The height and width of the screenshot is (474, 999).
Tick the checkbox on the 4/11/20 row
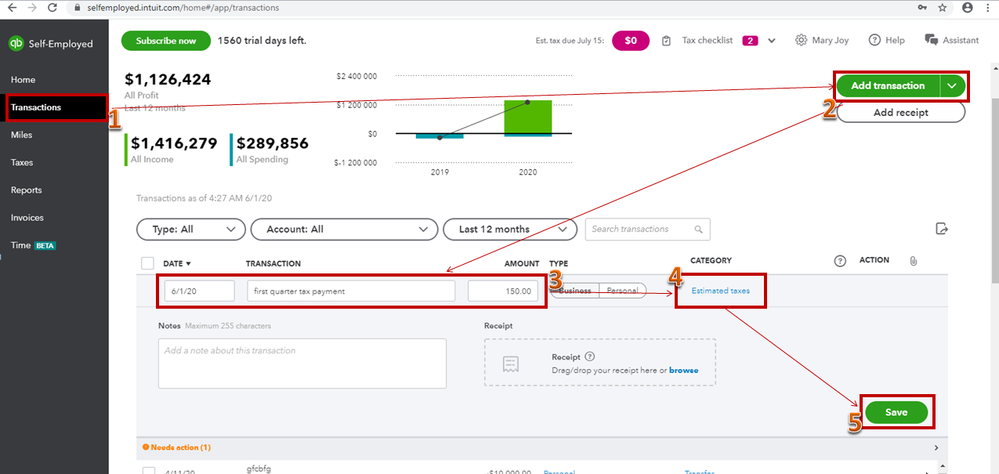[148, 471]
